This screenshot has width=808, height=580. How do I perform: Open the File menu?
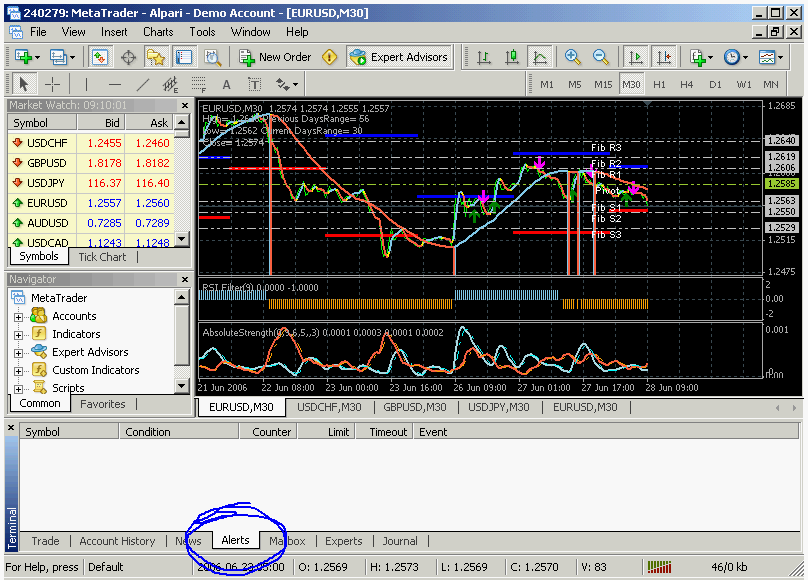38,32
